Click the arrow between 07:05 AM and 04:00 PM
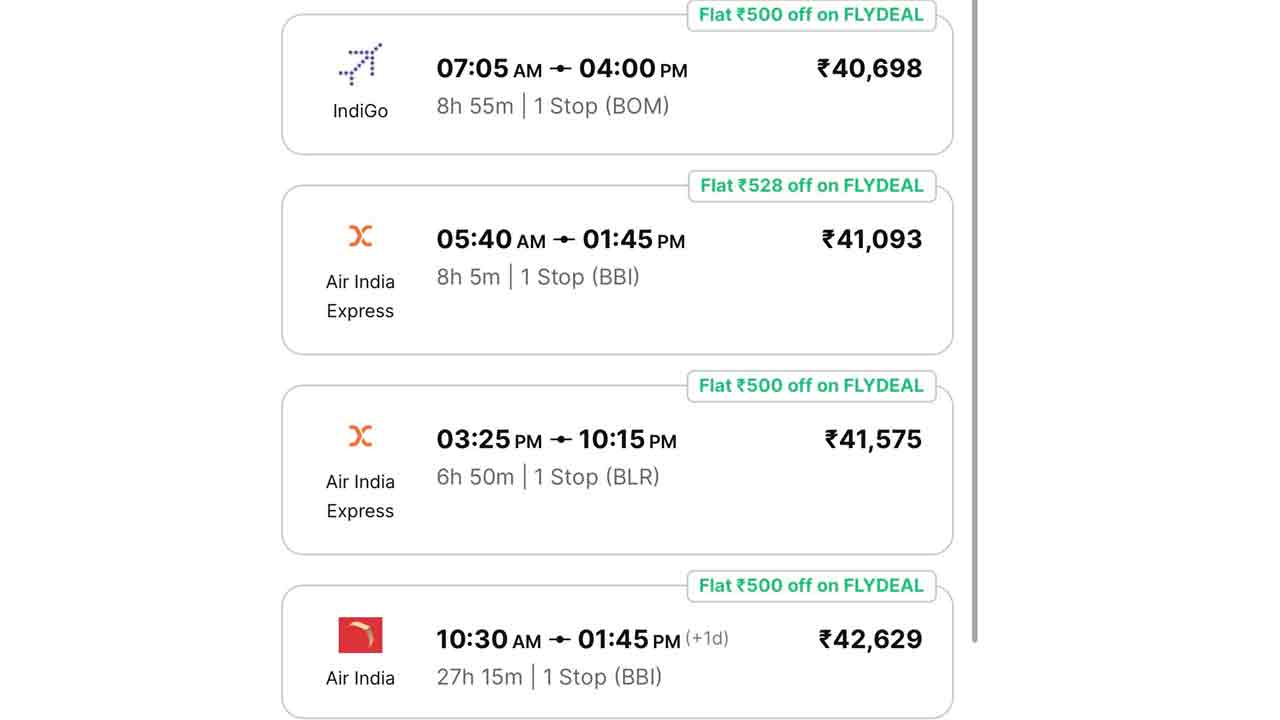Image resolution: width=1280 pixels, height=720 pixels. pyautogui.click(x=561, y=69)
